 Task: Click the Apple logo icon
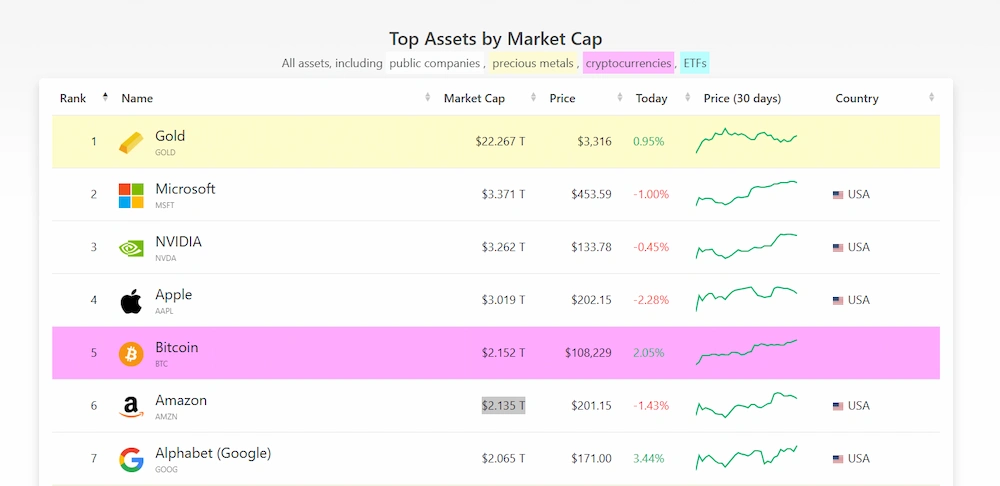[131, 300]
